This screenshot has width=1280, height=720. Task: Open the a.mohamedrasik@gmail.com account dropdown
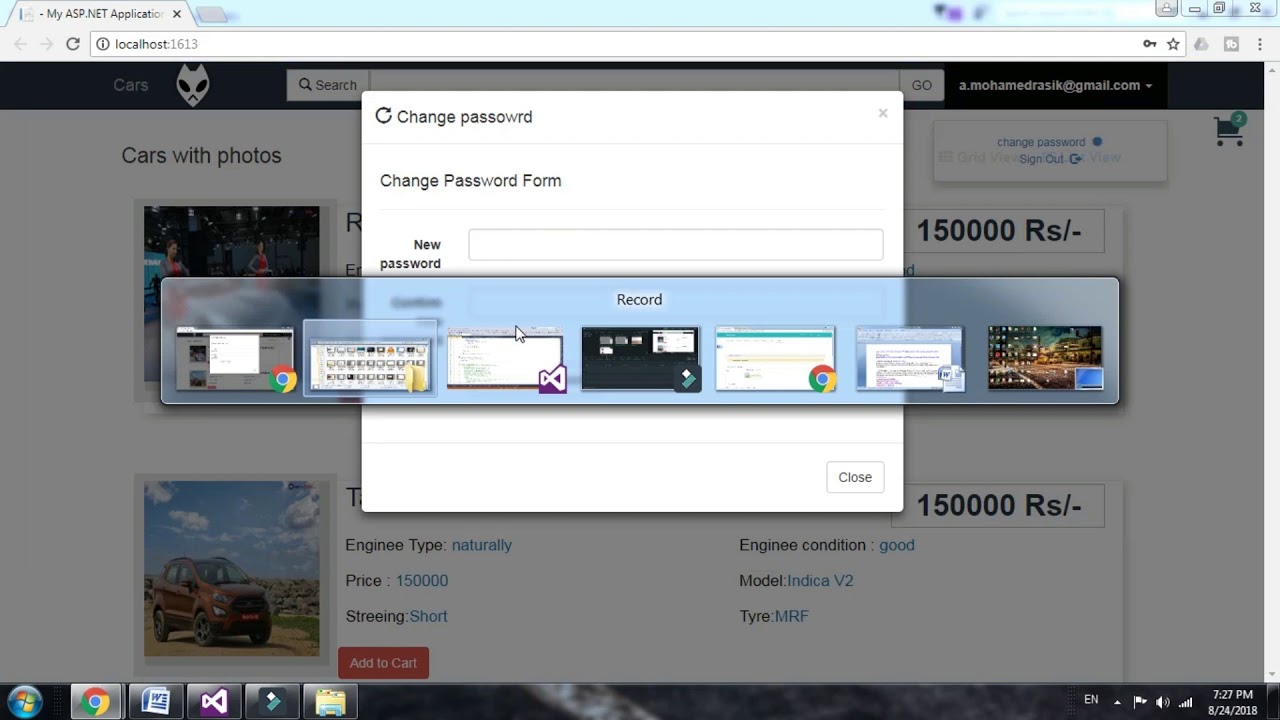coord(1055,85)
